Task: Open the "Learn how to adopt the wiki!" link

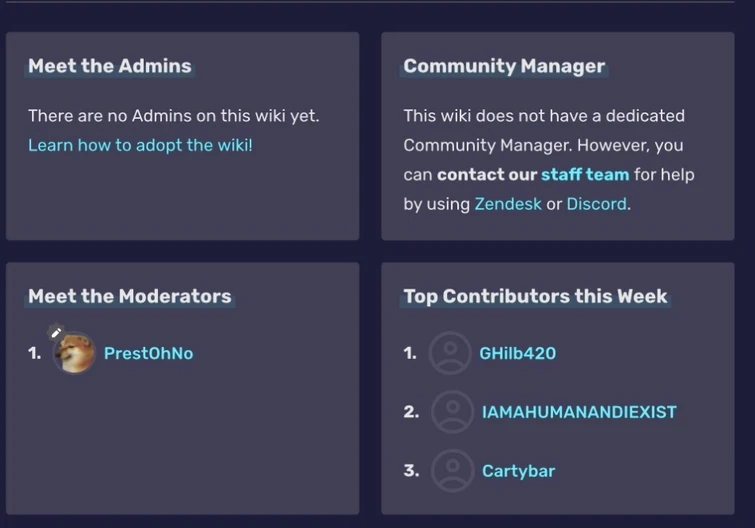Action: (x=140, y=145)
